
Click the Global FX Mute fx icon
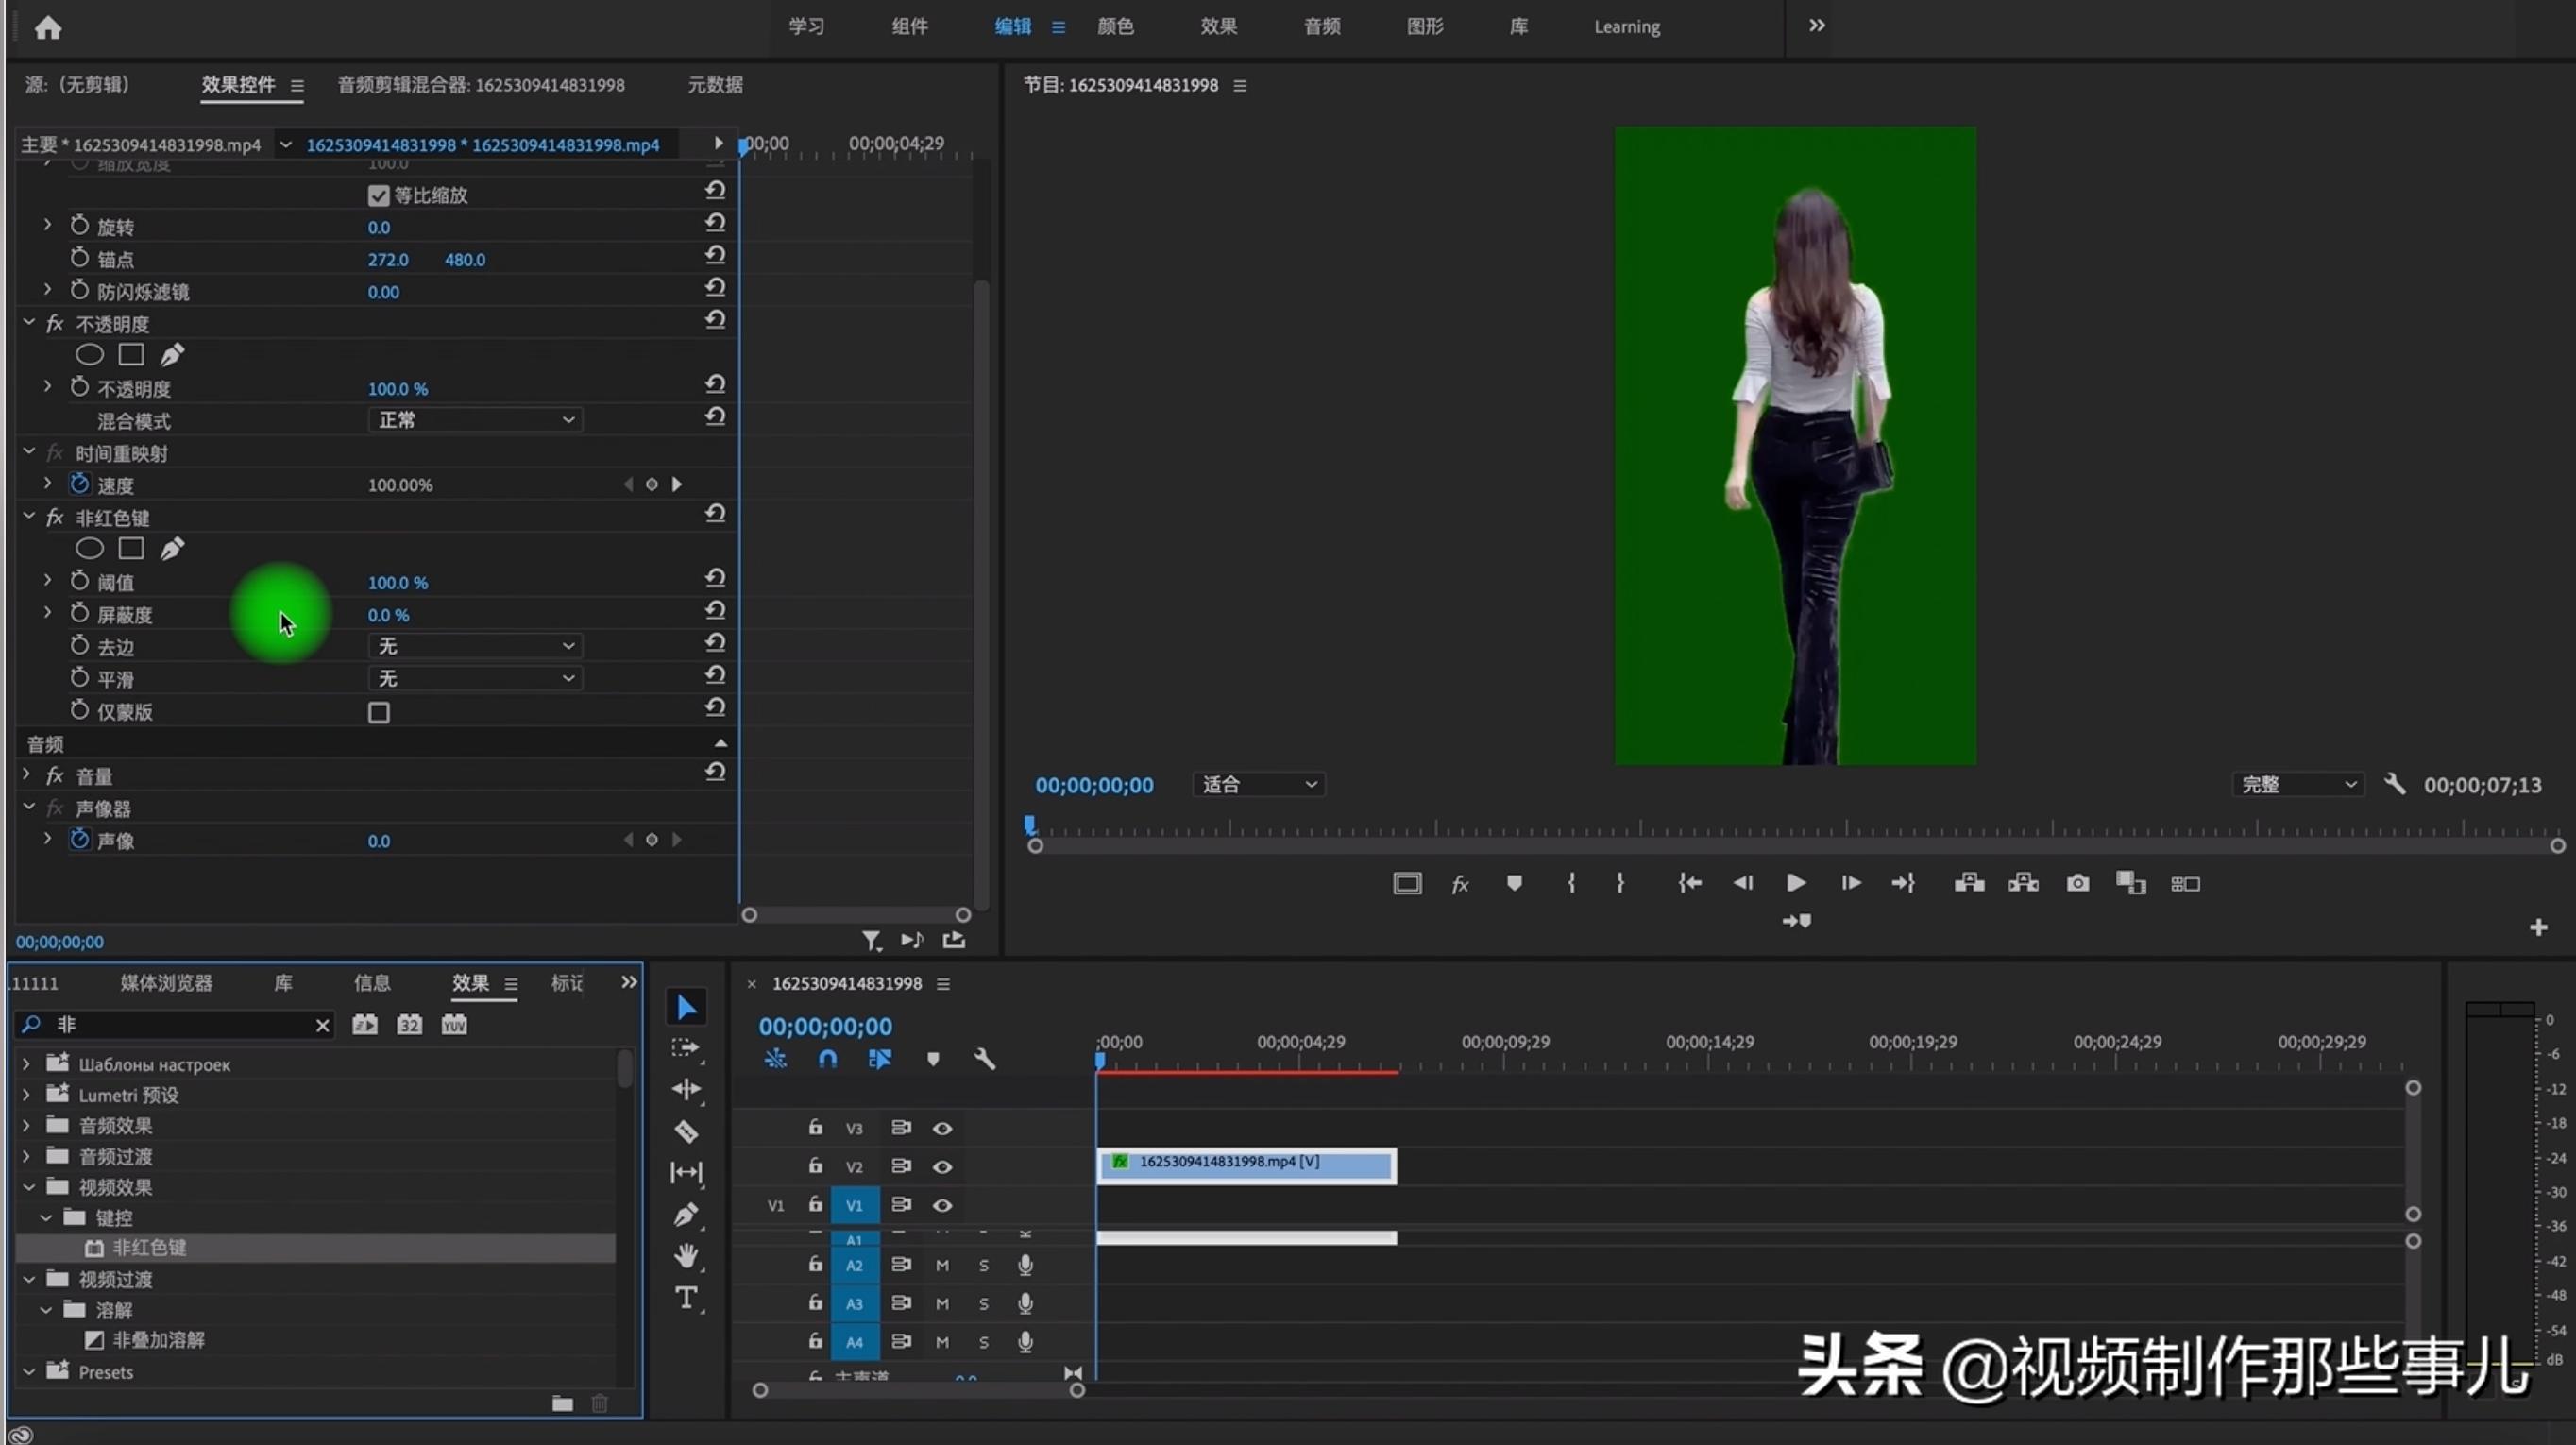(x=1460, y=883)
